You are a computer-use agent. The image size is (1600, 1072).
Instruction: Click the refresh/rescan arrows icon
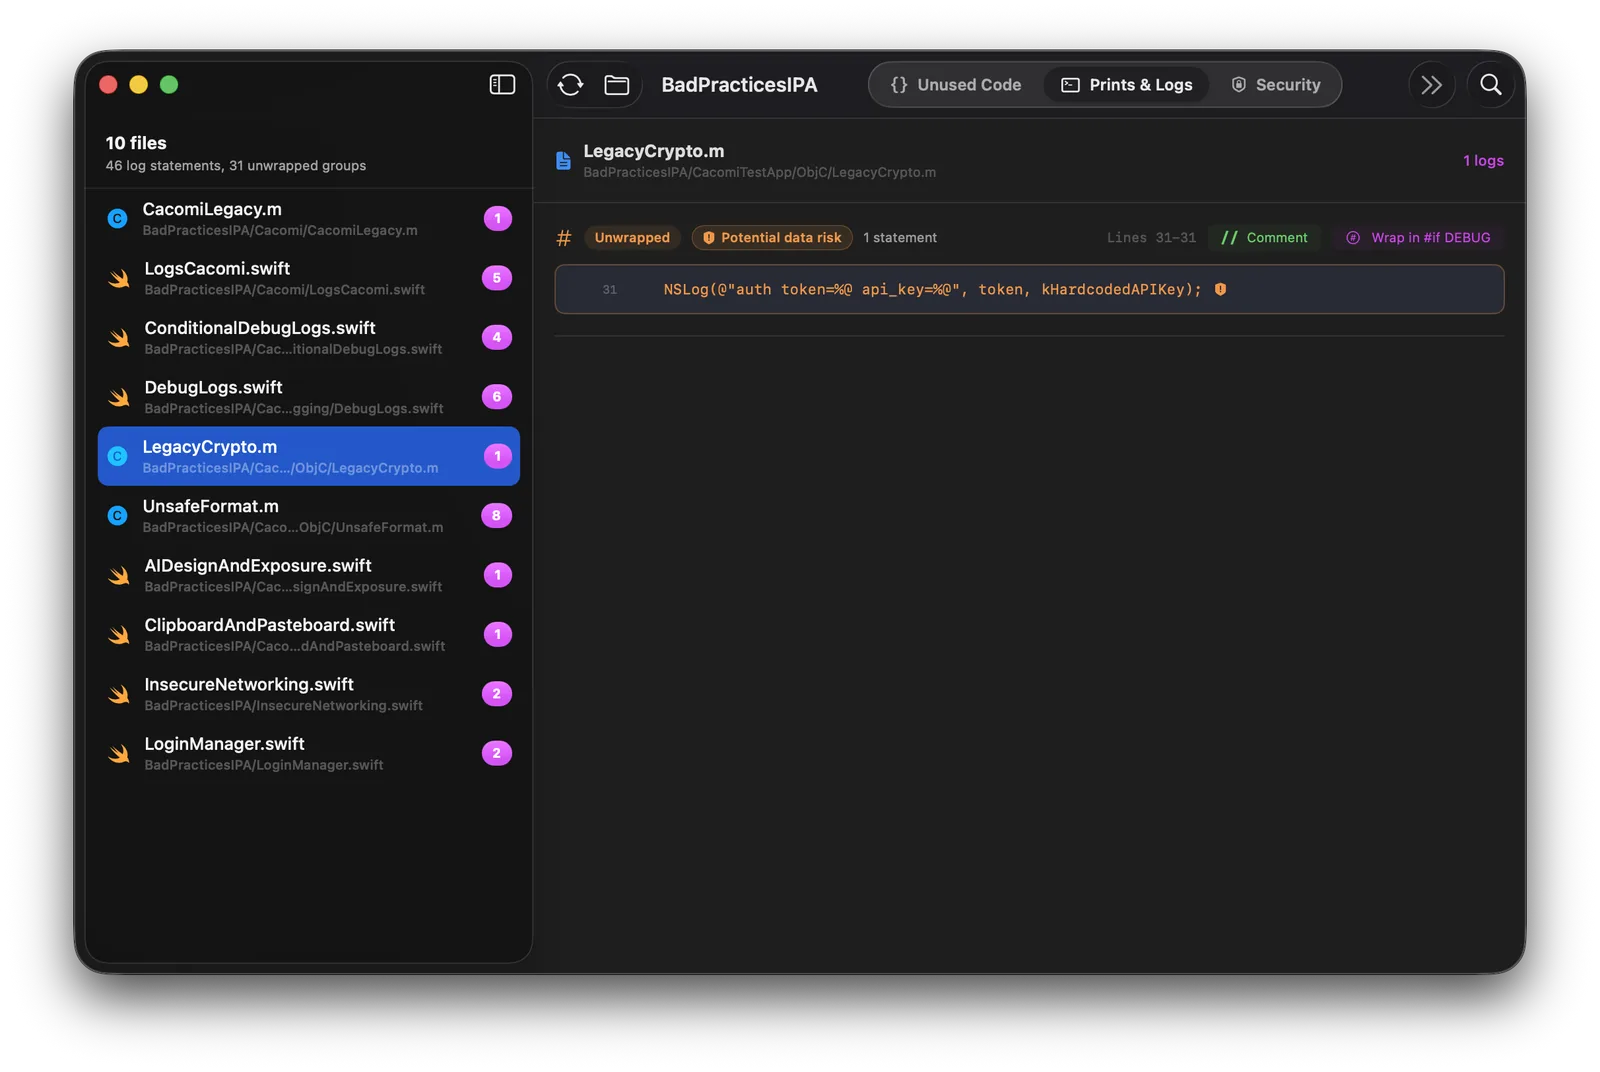(x=571, y=85)
